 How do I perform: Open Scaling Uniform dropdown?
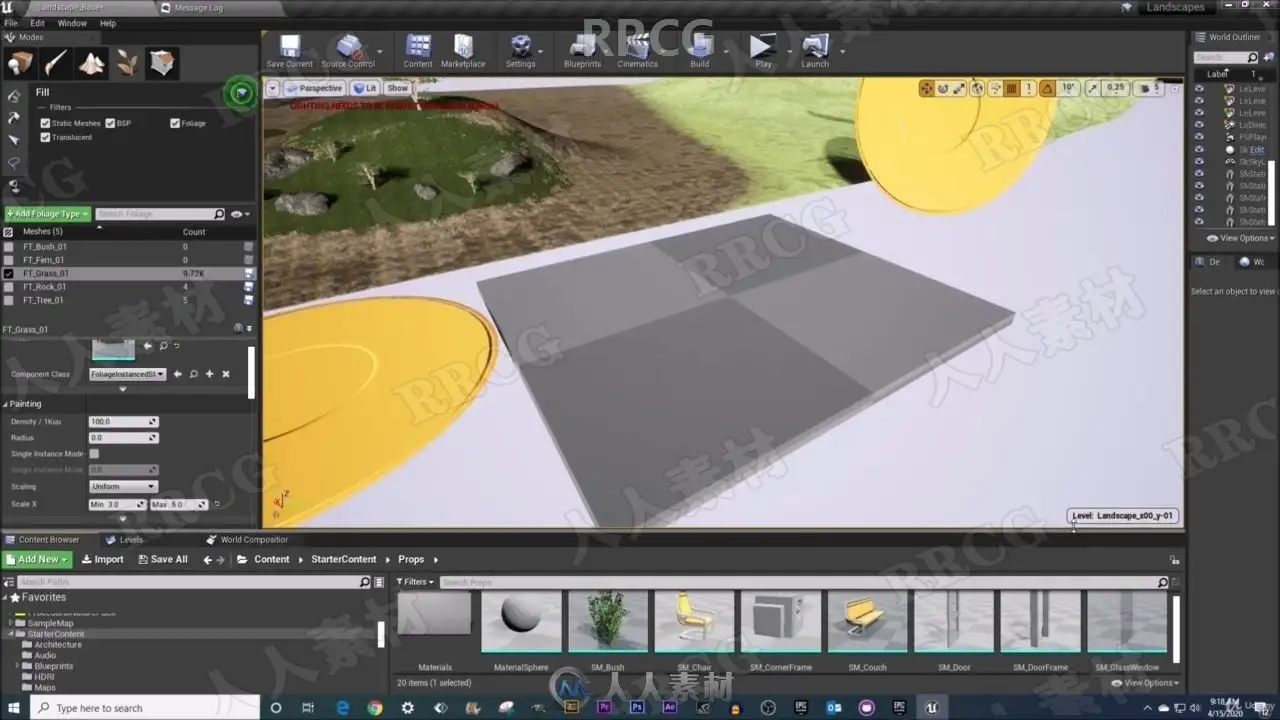123,487
